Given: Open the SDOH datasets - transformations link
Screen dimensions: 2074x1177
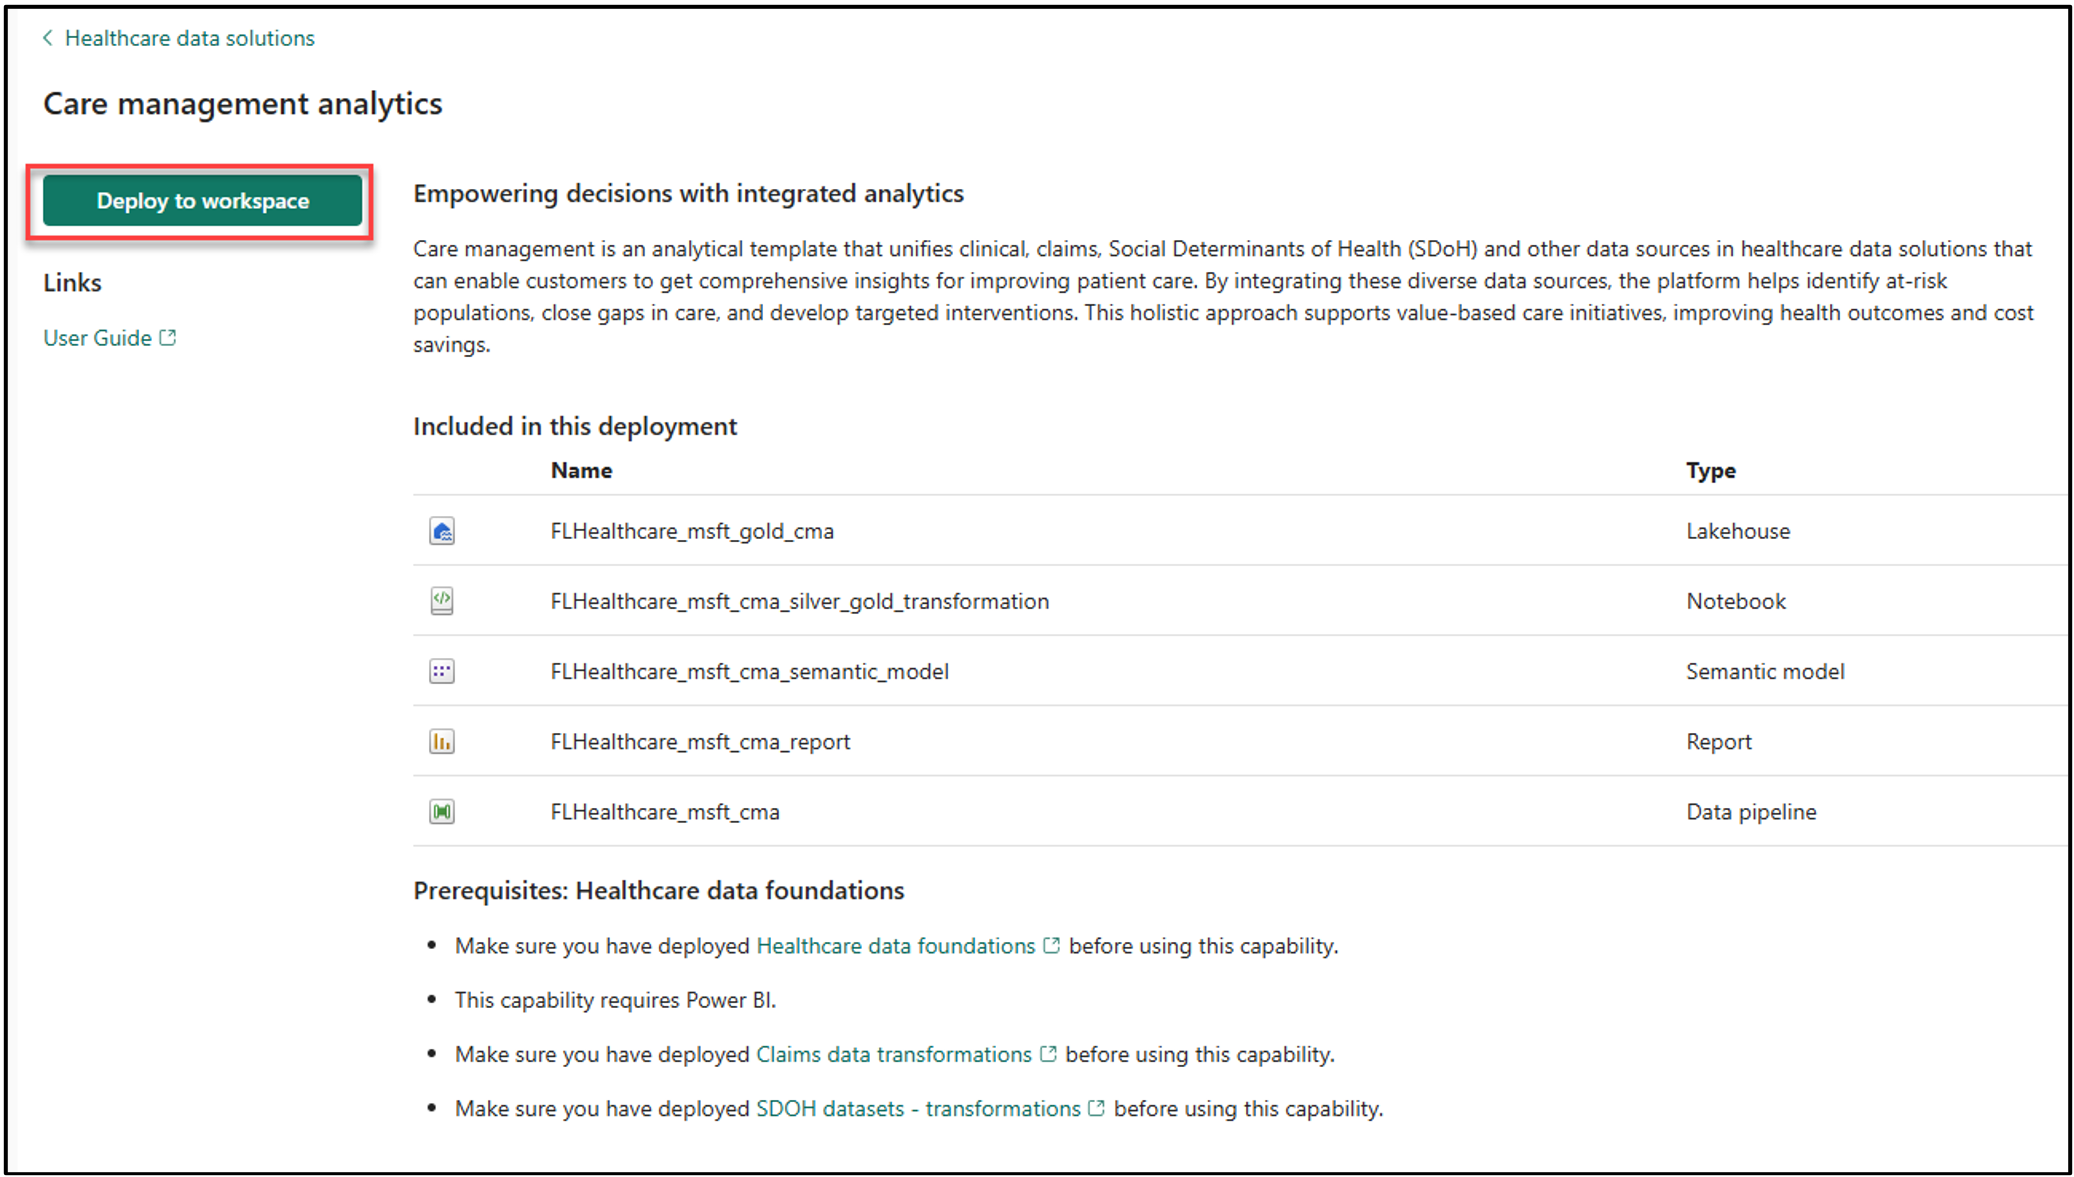Looking at the screenshot, I should click(x=918, y=1108).
